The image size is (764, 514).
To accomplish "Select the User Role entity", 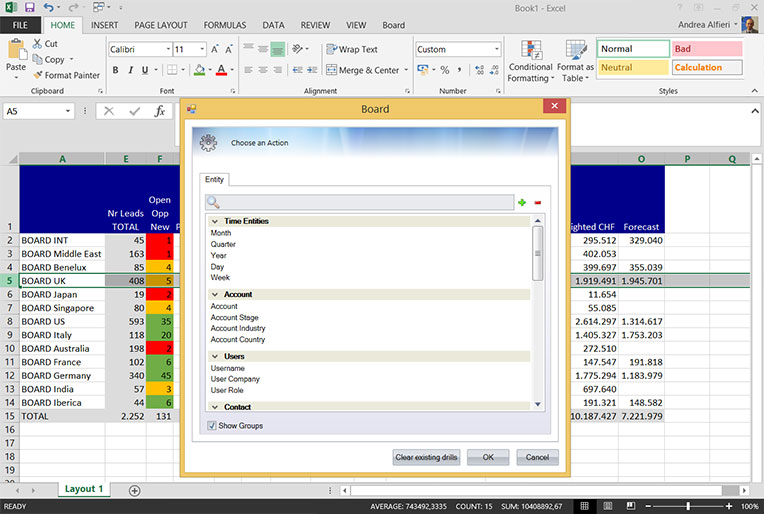I will click(x=227, y=390).
